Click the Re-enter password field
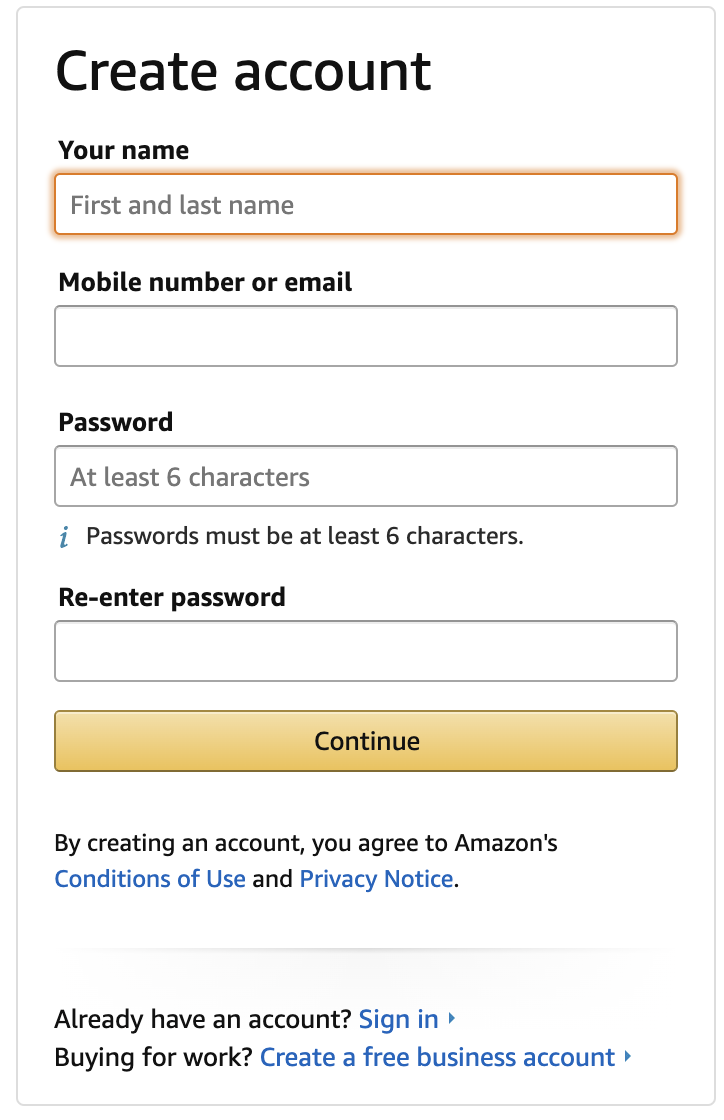This screenshot has height=1120, width=724. [365, 651]
